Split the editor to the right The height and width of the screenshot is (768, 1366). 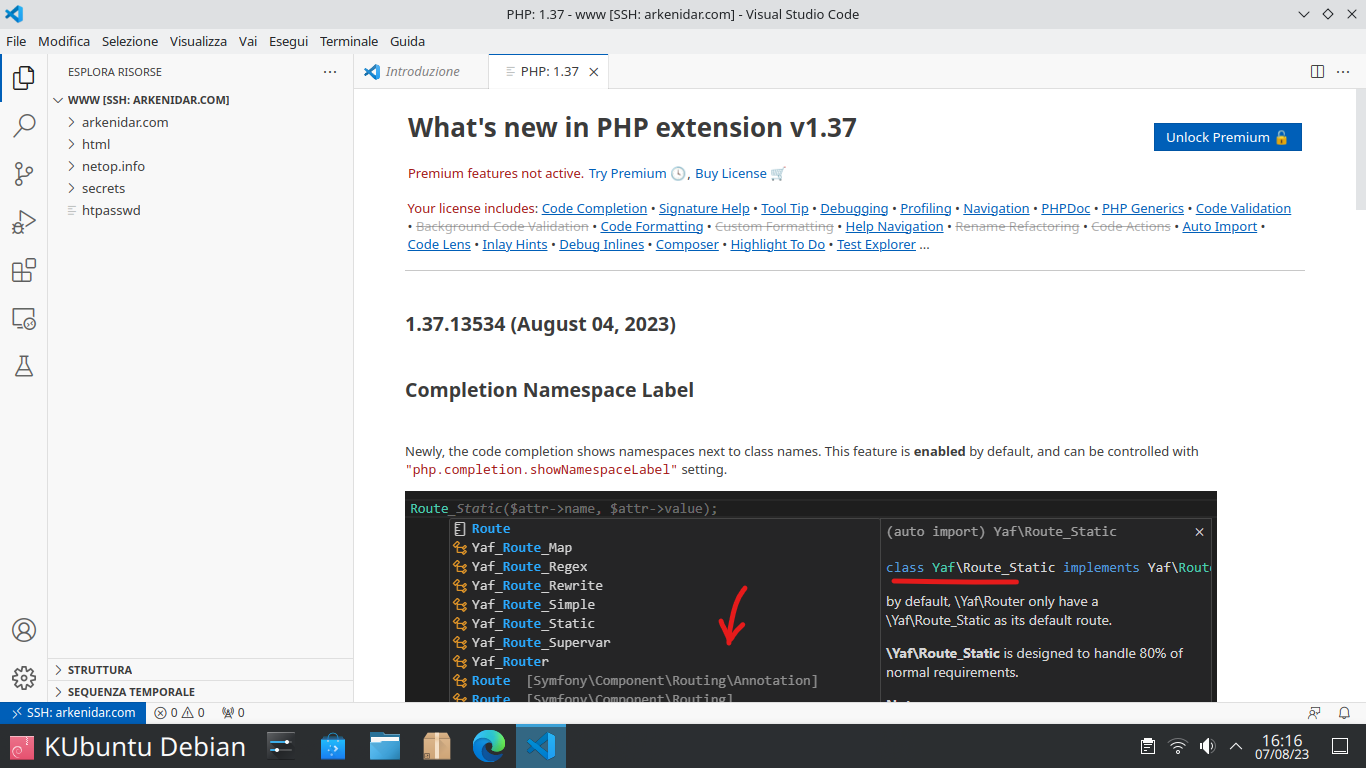(1318, 72)
